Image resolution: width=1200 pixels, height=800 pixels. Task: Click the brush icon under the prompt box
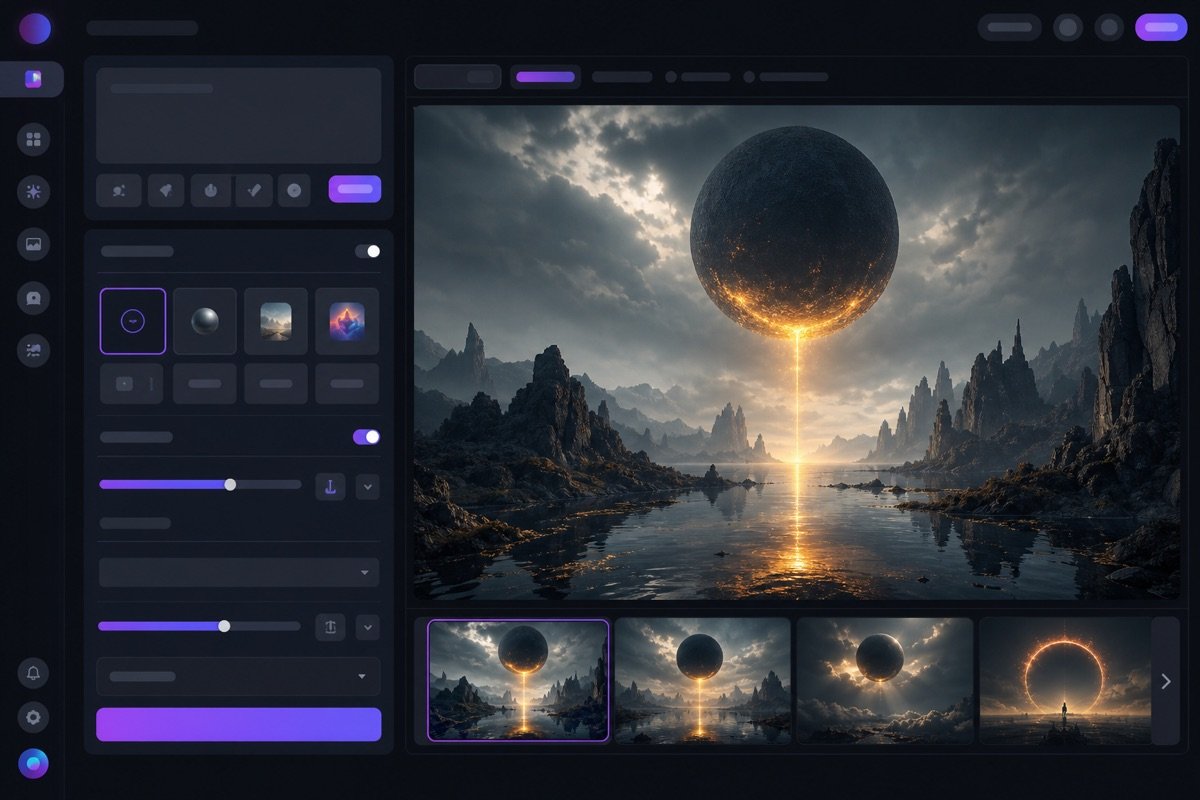[x=254, y=190]
